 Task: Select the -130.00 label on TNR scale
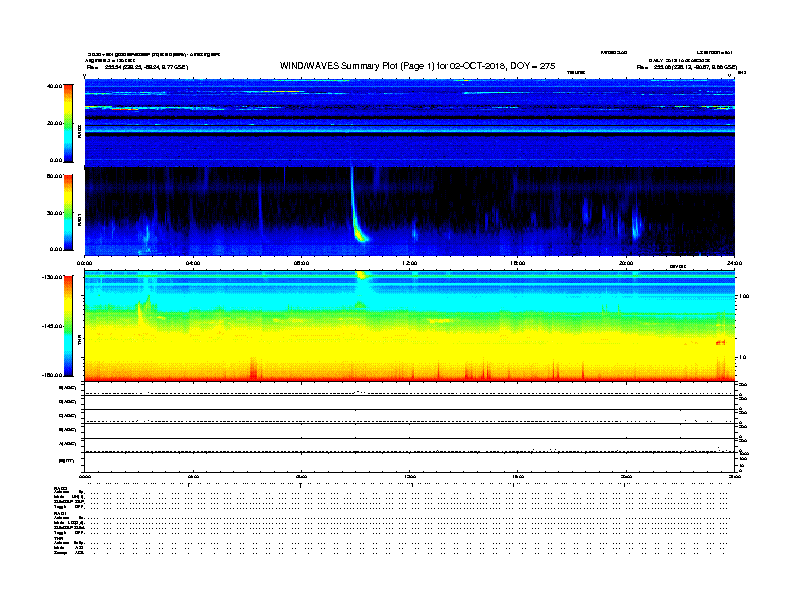pos(53,277)
